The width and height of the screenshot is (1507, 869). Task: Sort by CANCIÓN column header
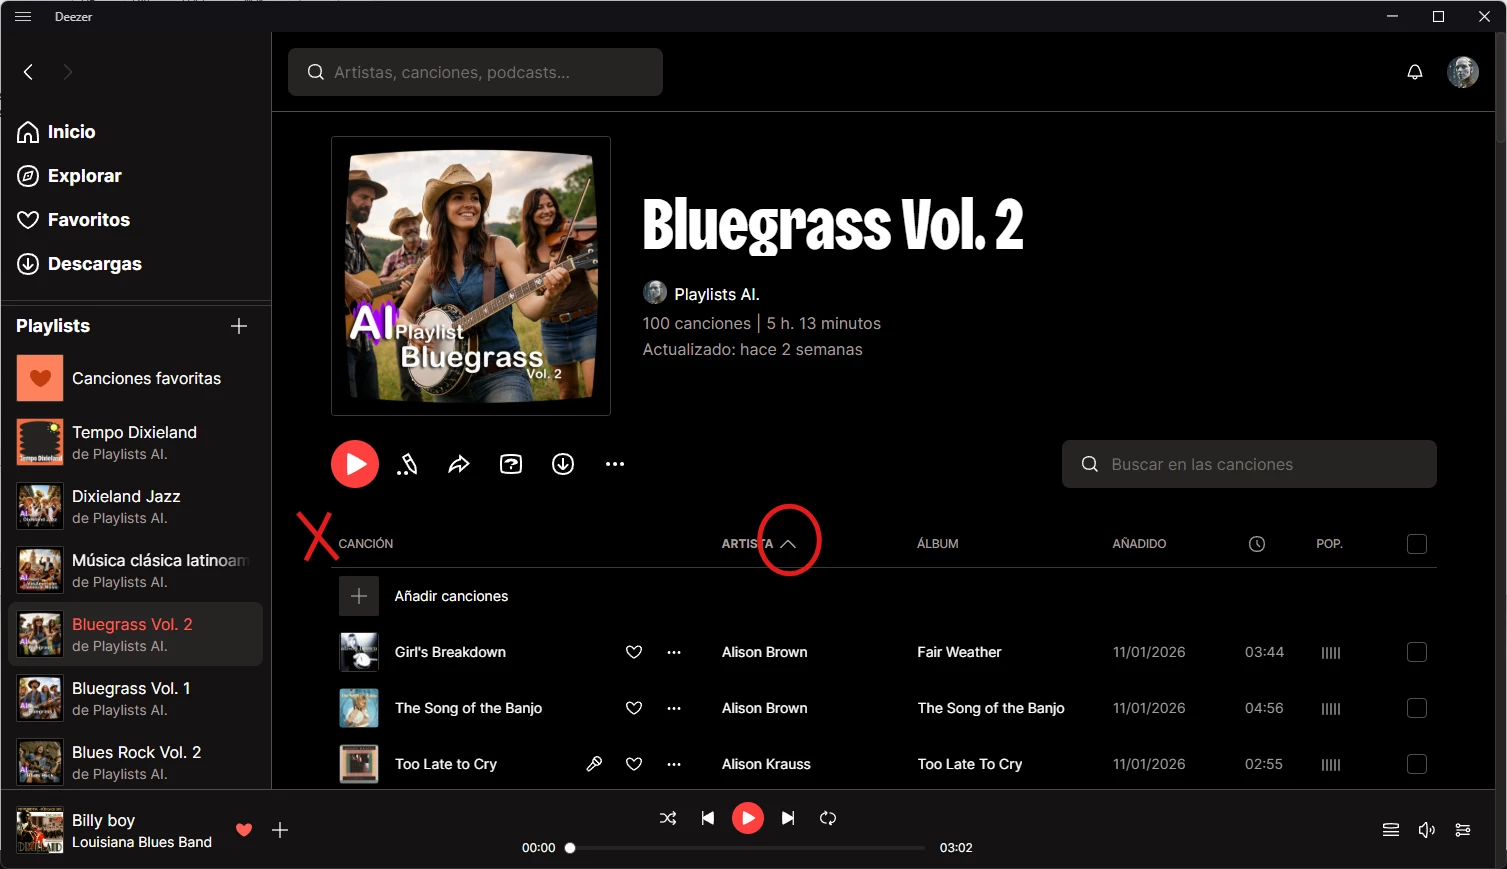(x=366, y=544)
